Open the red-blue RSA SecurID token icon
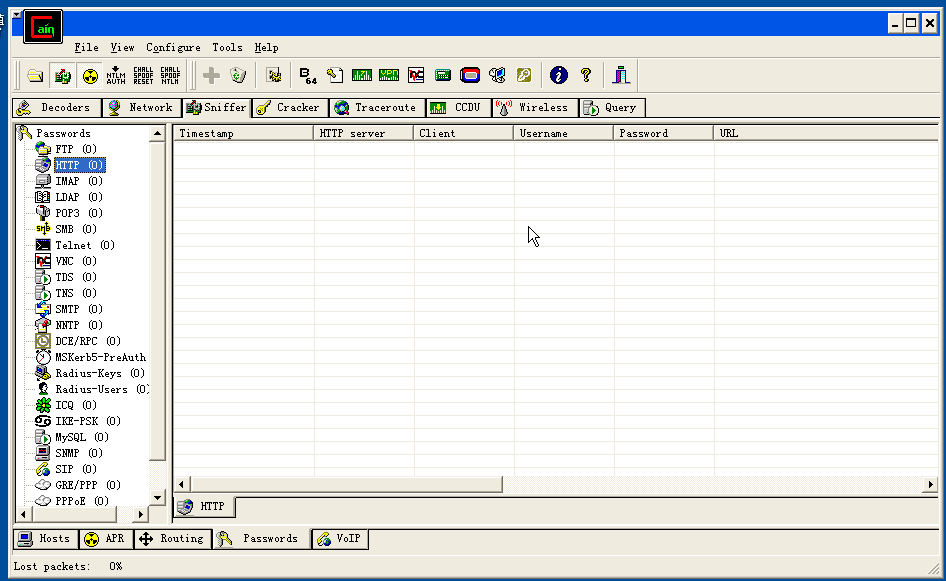 [x=470, y=75]
